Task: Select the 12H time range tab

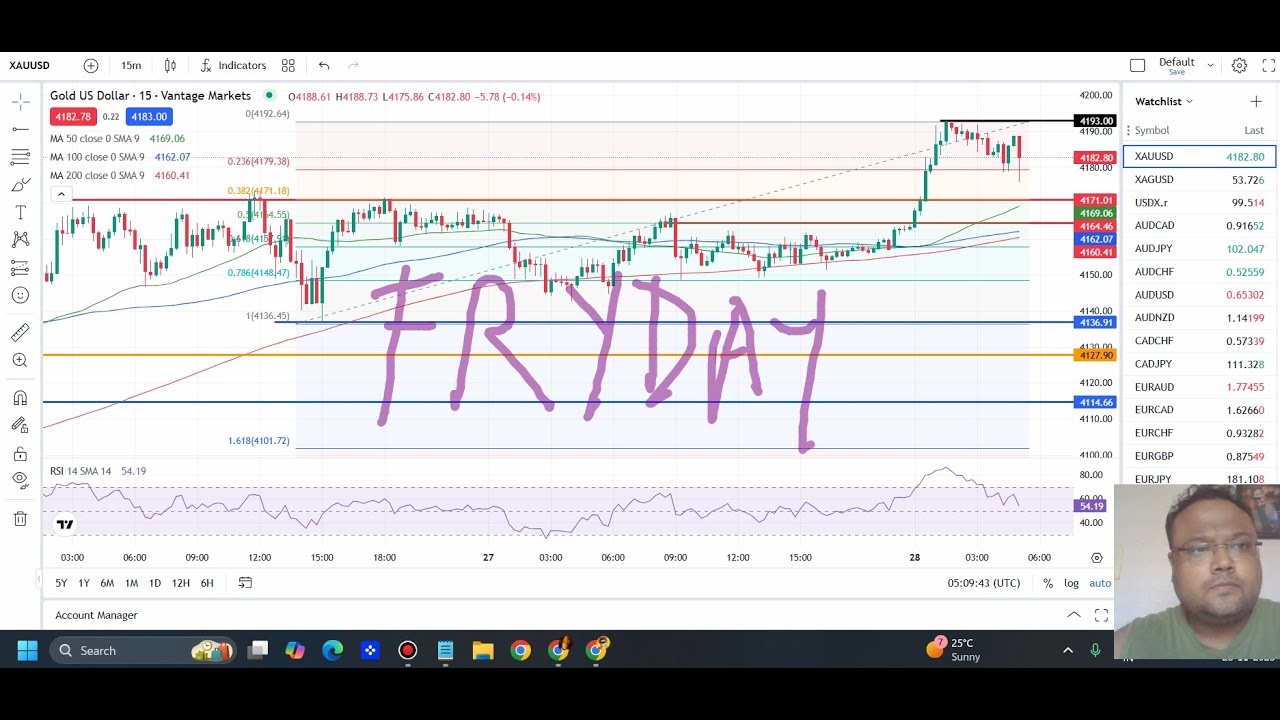Action: [181, 583]
